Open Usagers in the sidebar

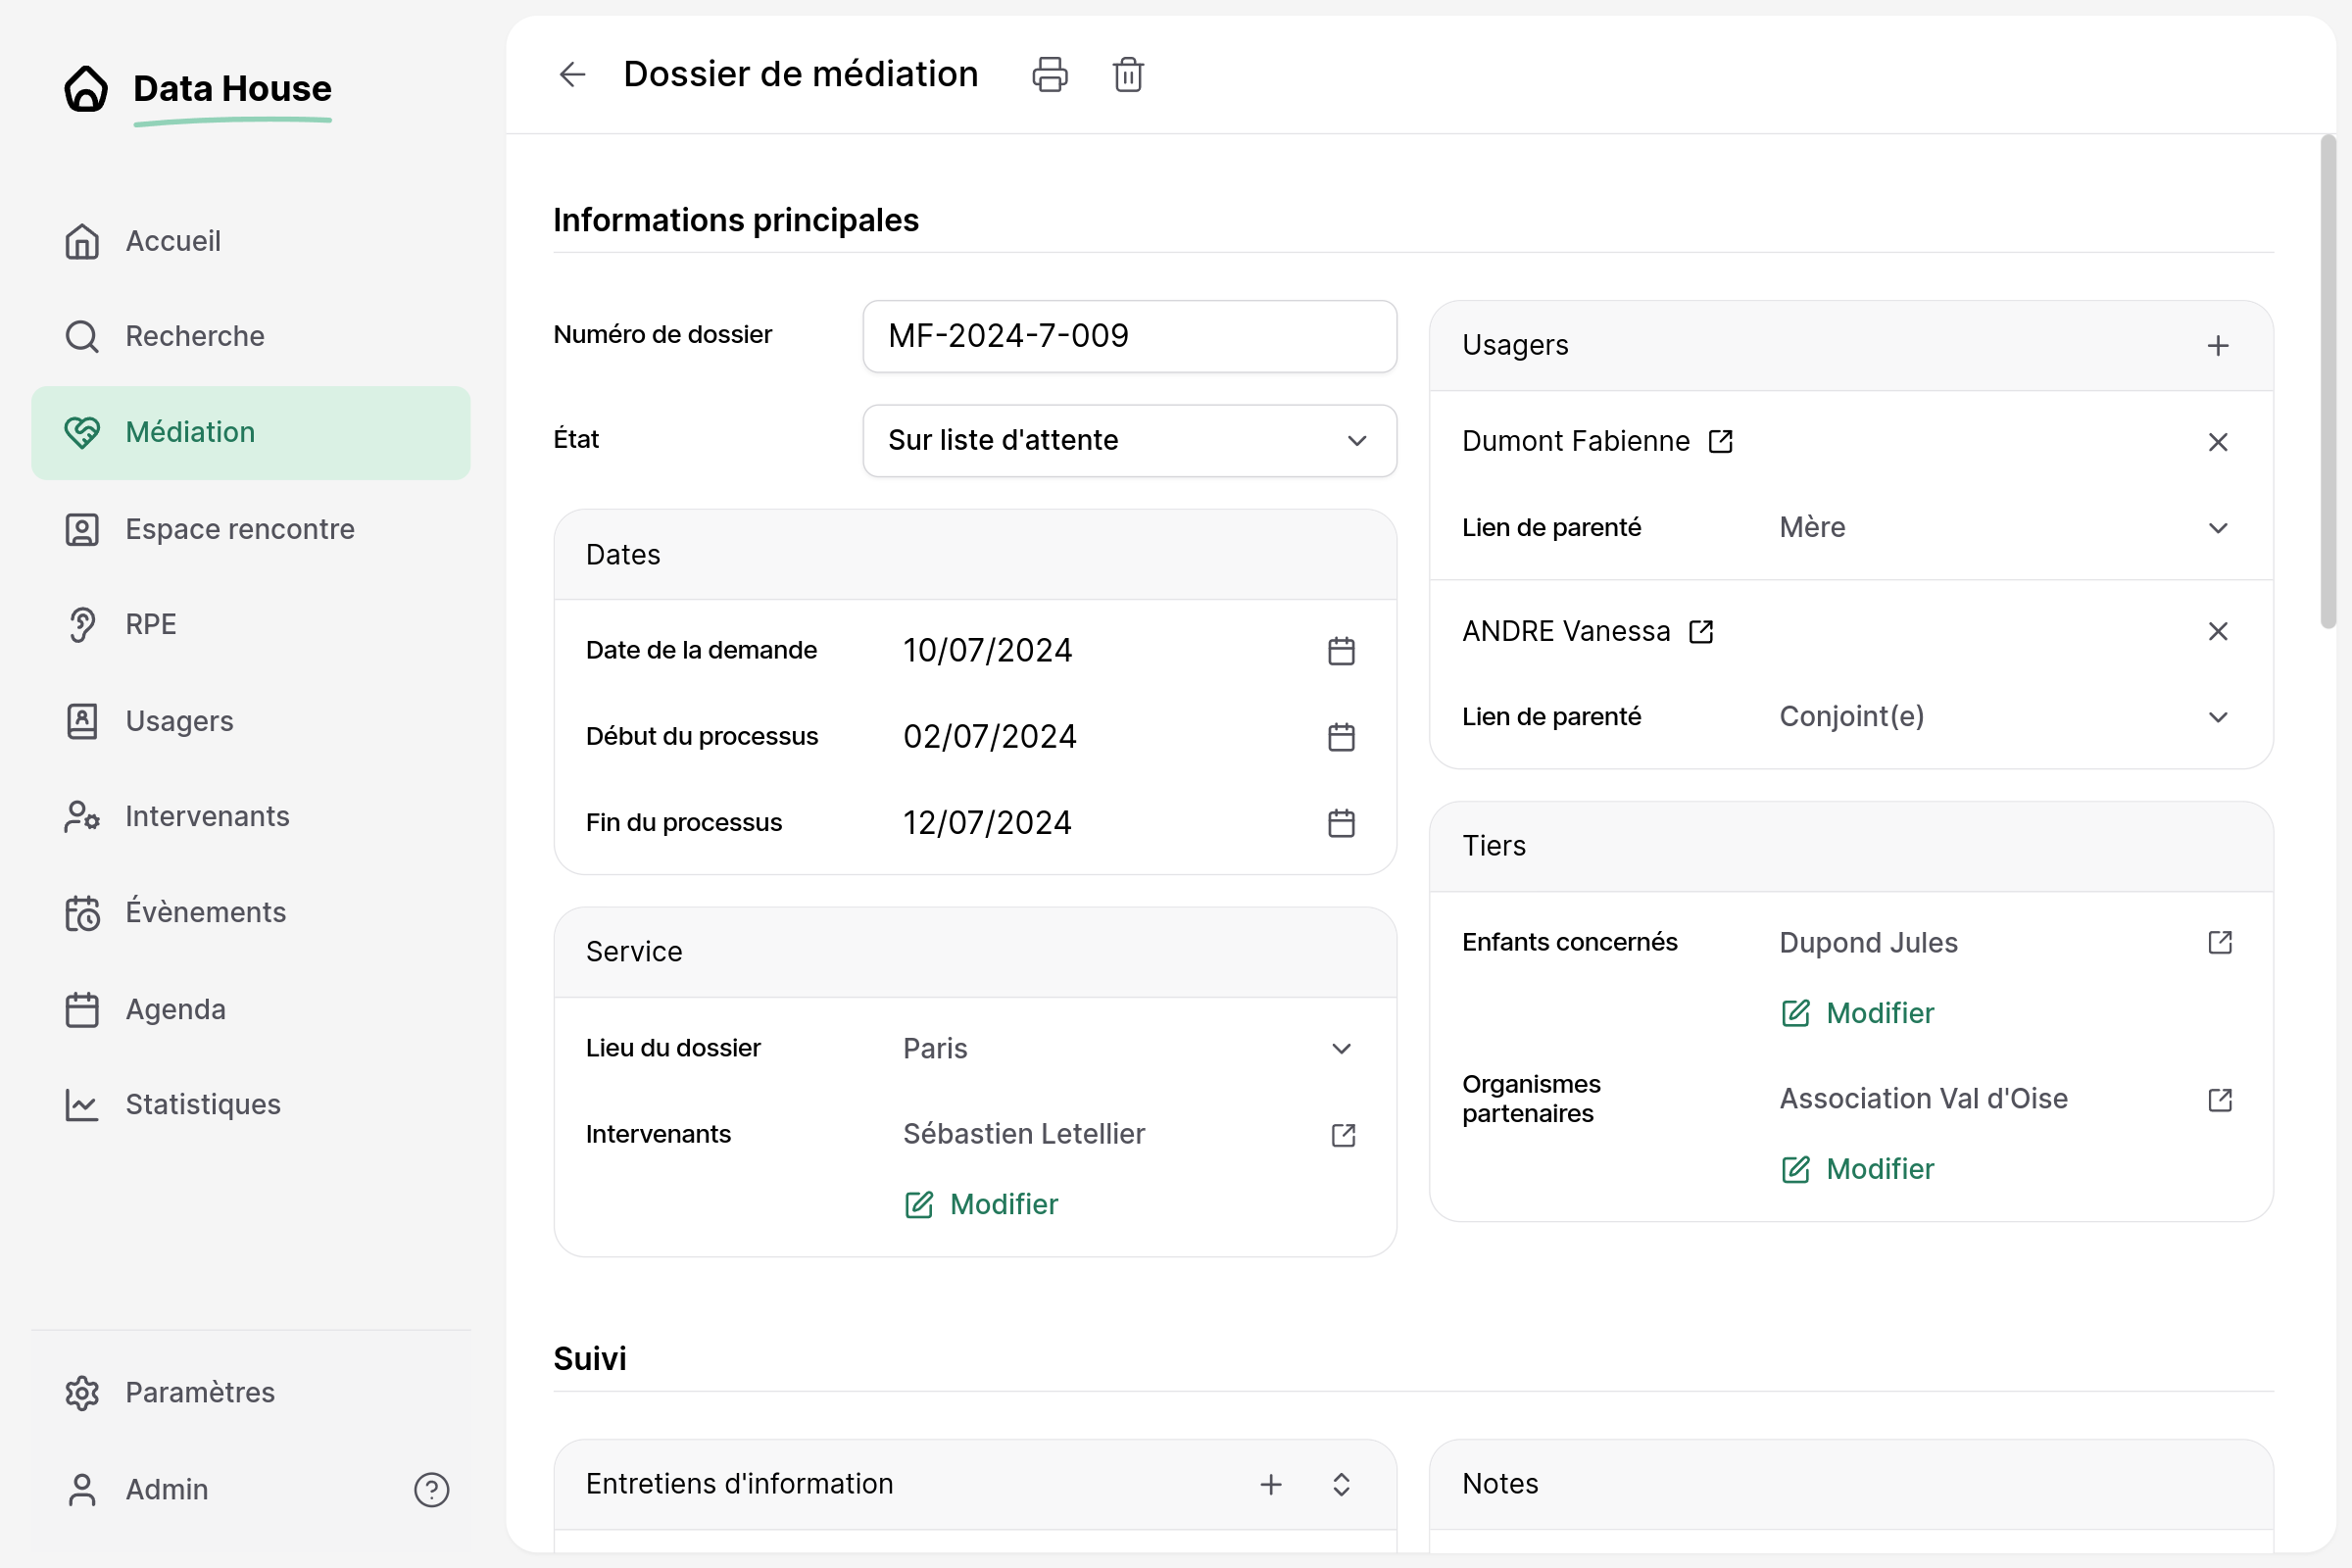(x=250, y=721)
